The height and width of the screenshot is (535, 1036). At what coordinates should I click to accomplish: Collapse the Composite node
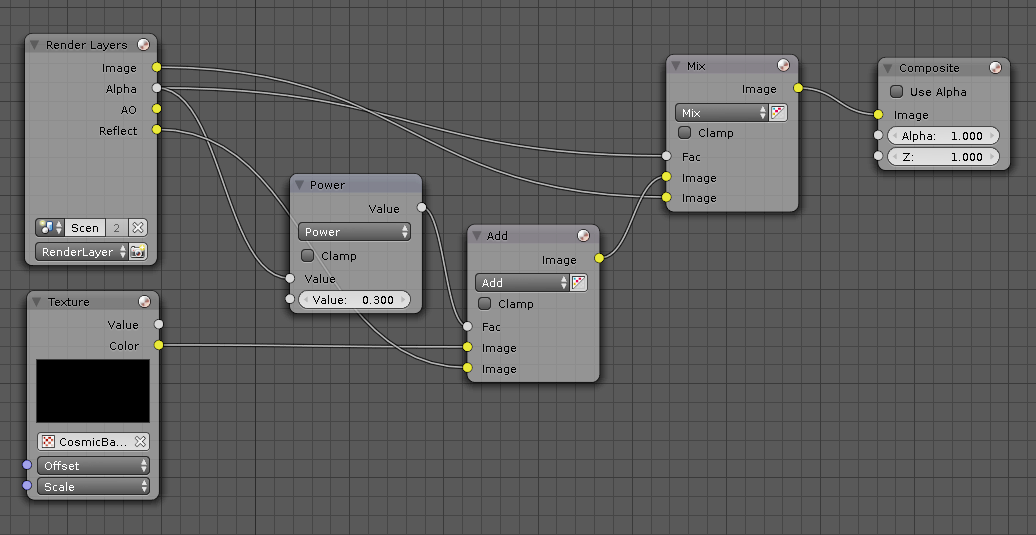pos(887,68)
